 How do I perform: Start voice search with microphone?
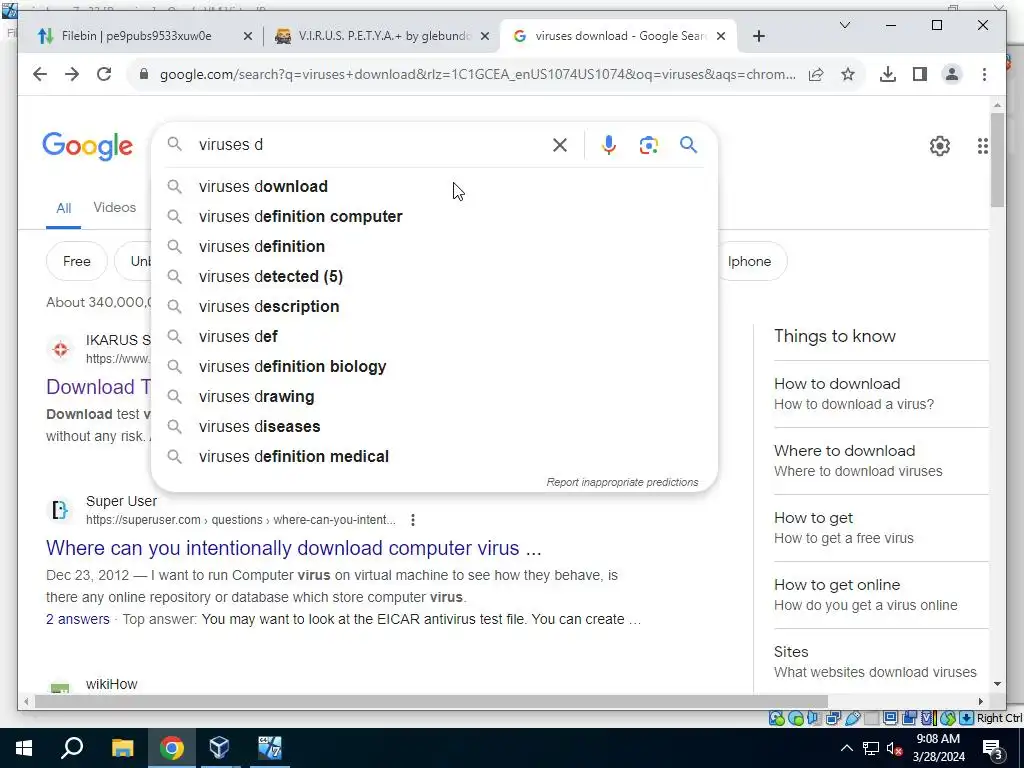[x=609, y=145]
